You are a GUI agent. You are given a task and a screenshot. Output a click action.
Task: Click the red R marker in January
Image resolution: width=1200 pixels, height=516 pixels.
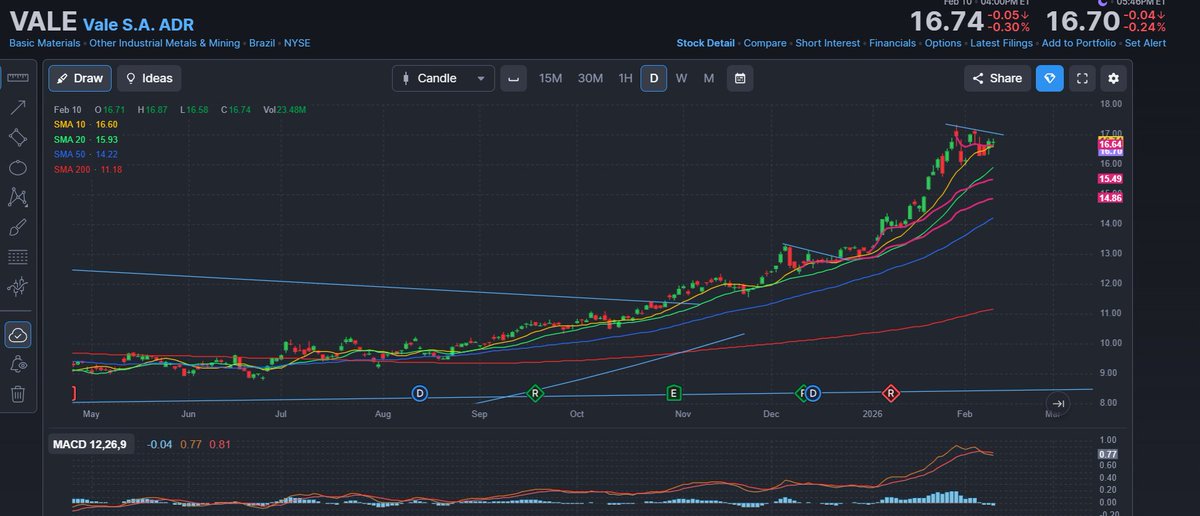[891, 394]
